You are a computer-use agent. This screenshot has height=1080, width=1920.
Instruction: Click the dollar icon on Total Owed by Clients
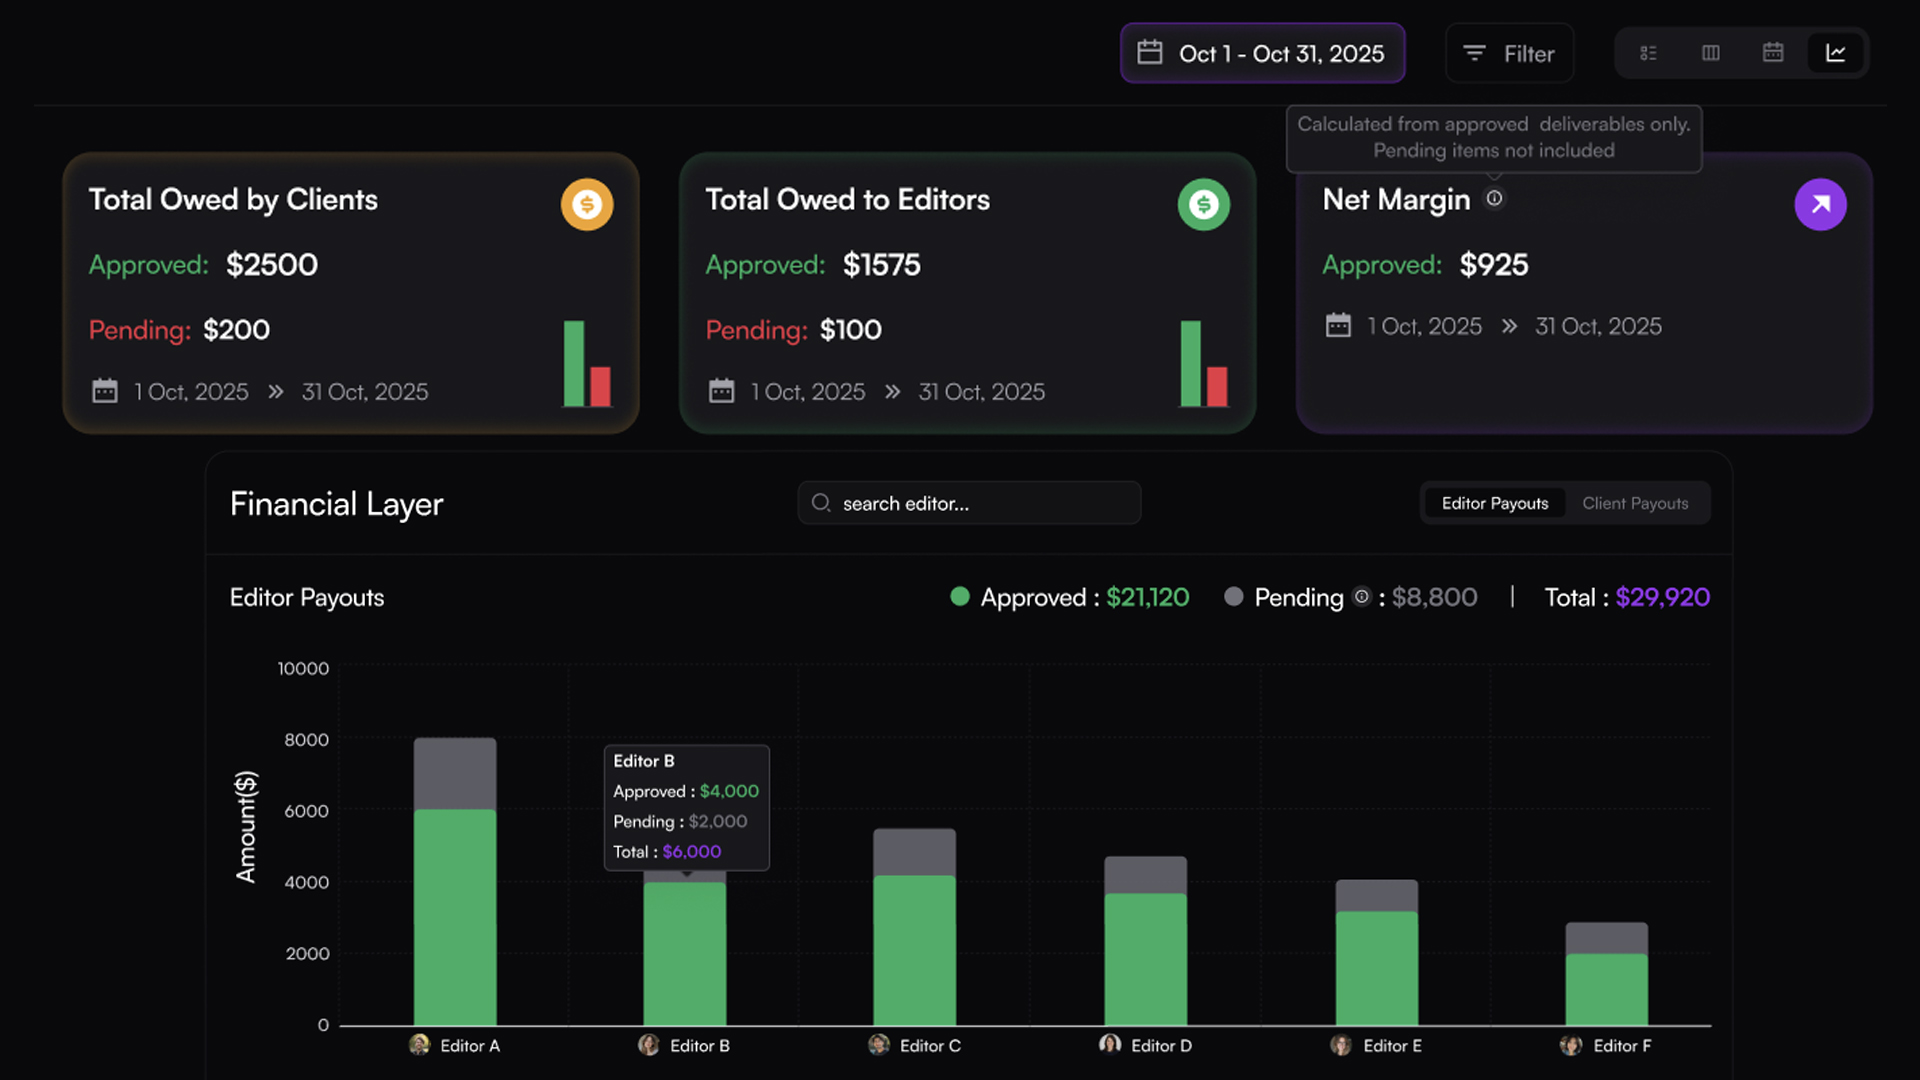click(x=587, y=204)
